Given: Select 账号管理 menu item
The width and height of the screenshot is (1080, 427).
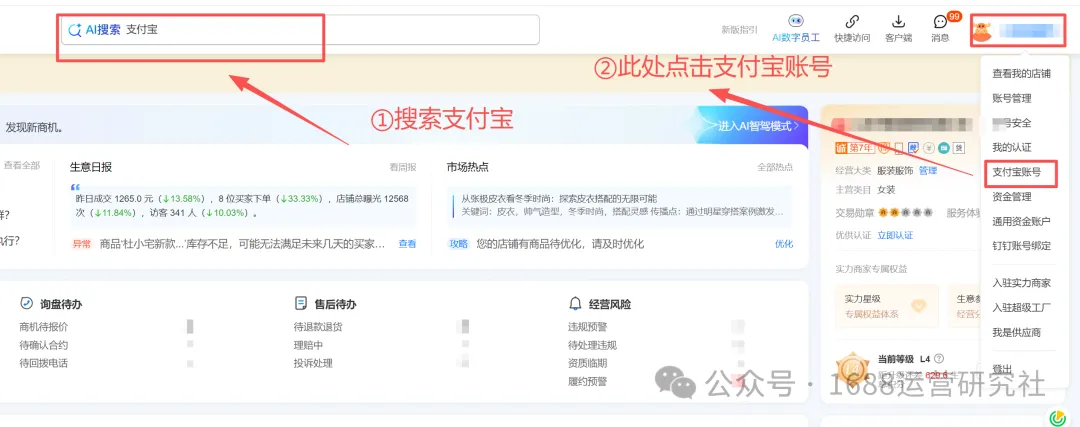Looking at the screenshot, I should coord(1011,98).
